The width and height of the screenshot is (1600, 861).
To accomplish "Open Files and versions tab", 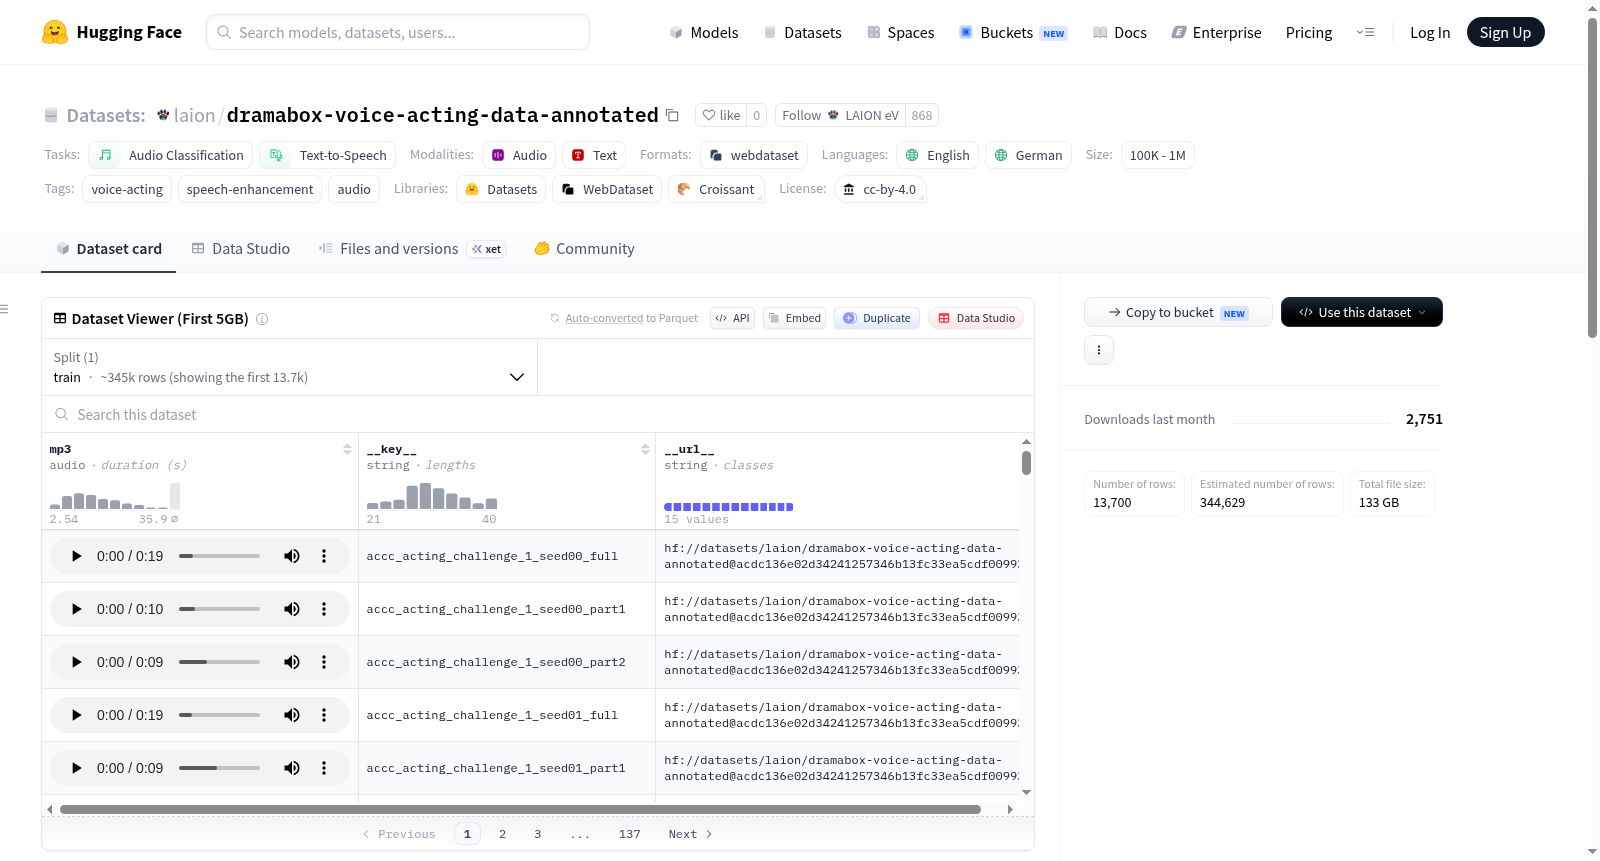I will [412, 248].
